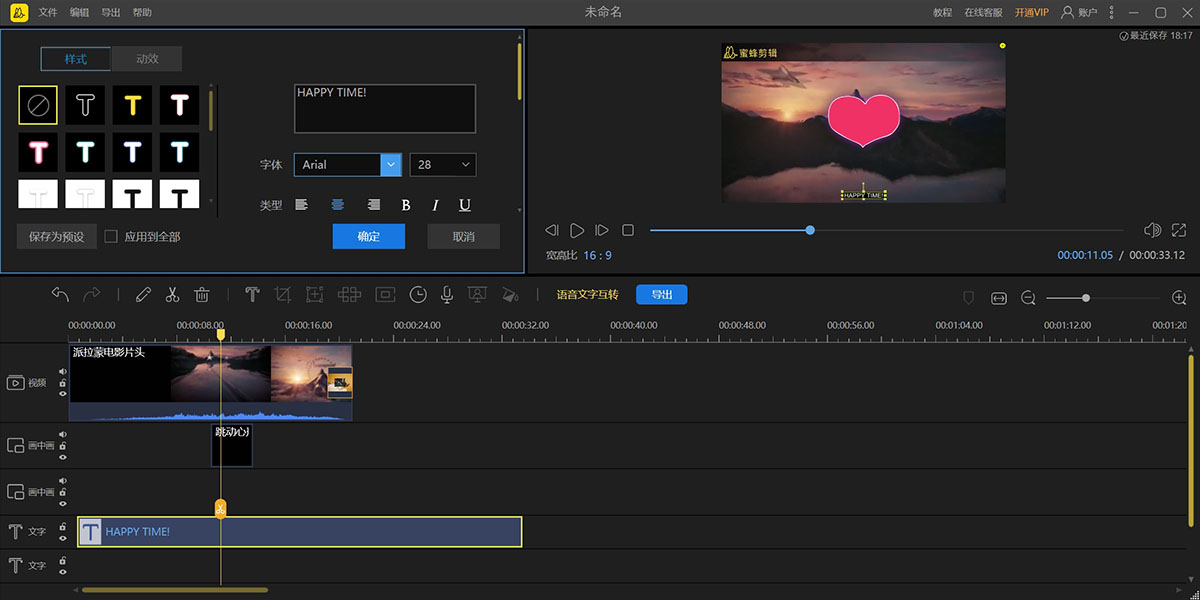1200x600 pixels.
Task: Click the blue 导出 export button
Action: (661, 295)
